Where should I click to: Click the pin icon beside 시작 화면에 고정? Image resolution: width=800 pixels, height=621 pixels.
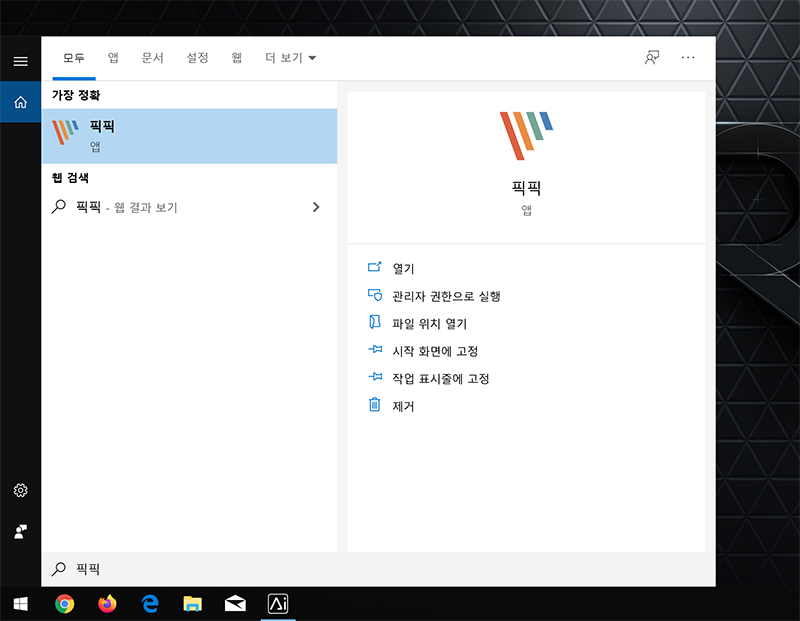pos(375,349)
